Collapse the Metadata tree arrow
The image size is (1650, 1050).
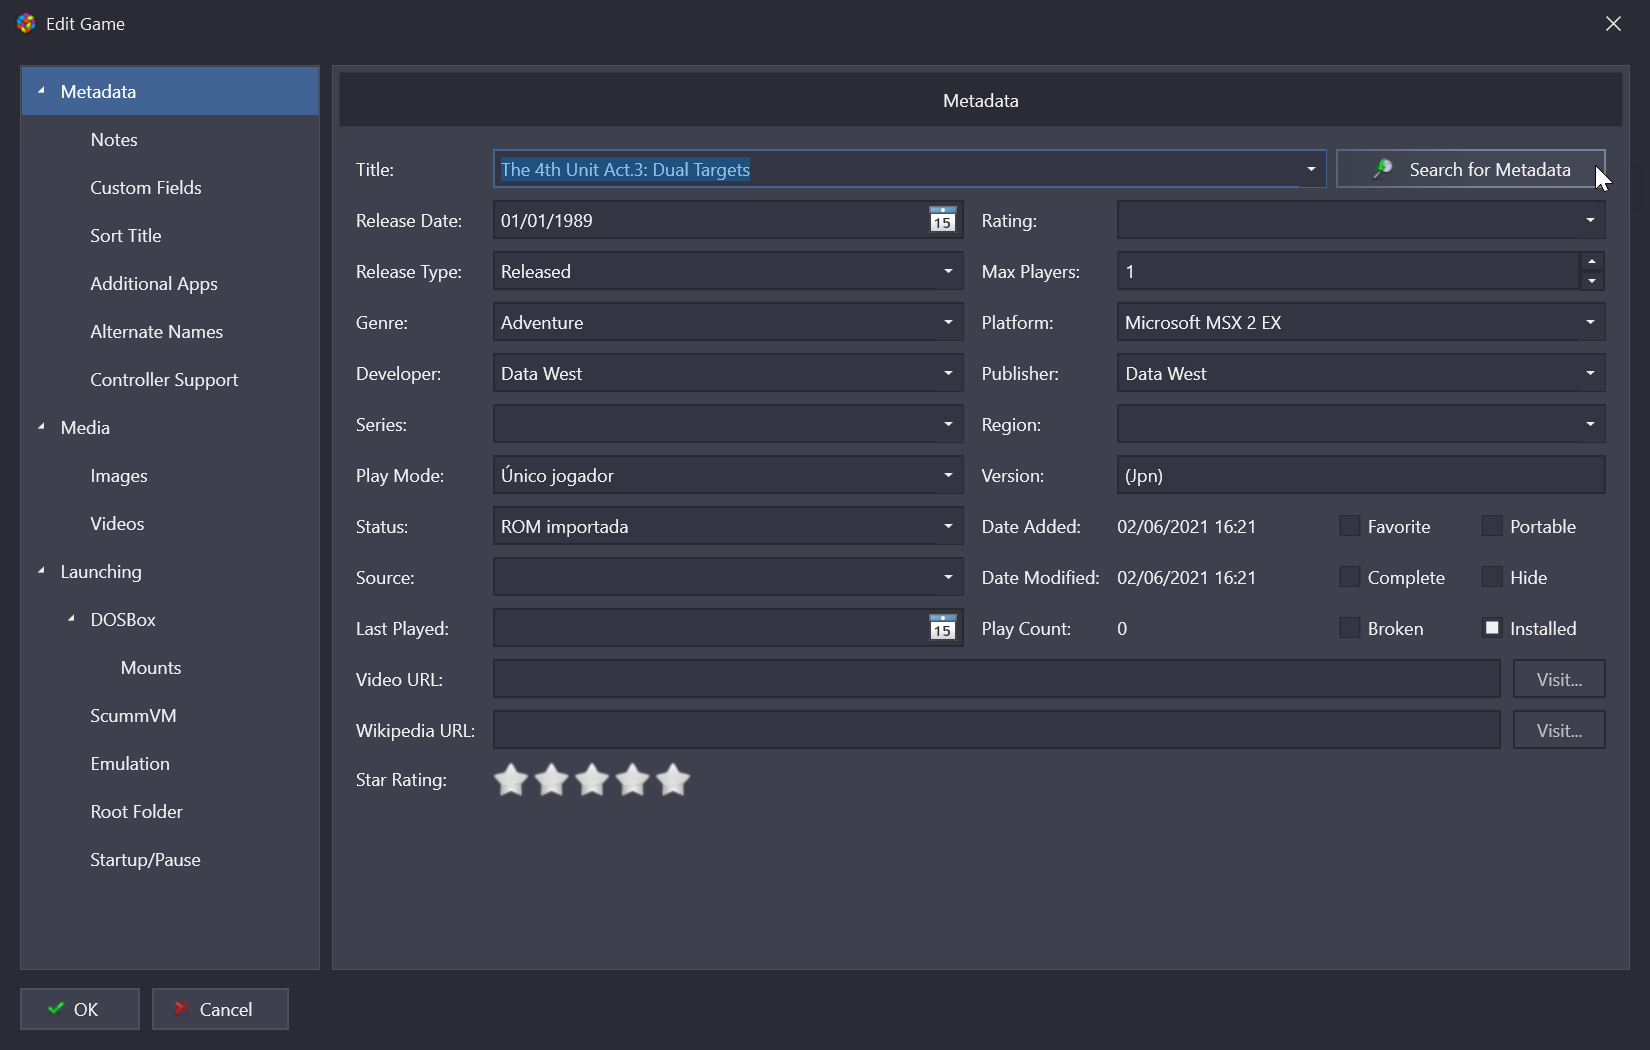(41, 91)
